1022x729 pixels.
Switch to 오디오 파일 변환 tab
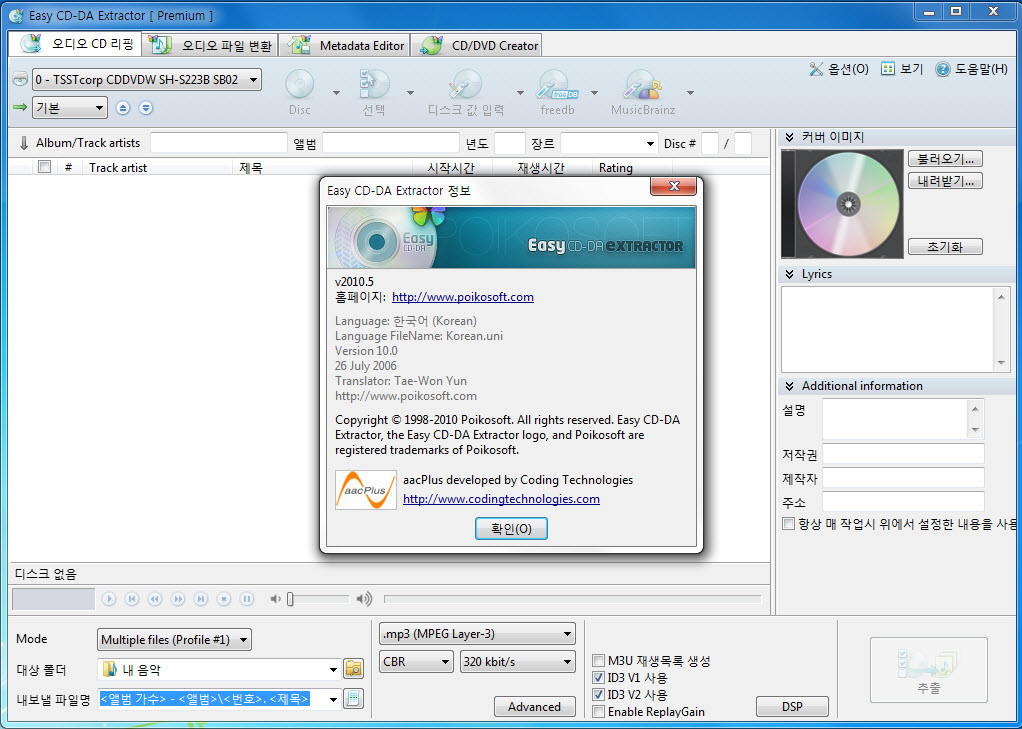[x=211, y=46]
